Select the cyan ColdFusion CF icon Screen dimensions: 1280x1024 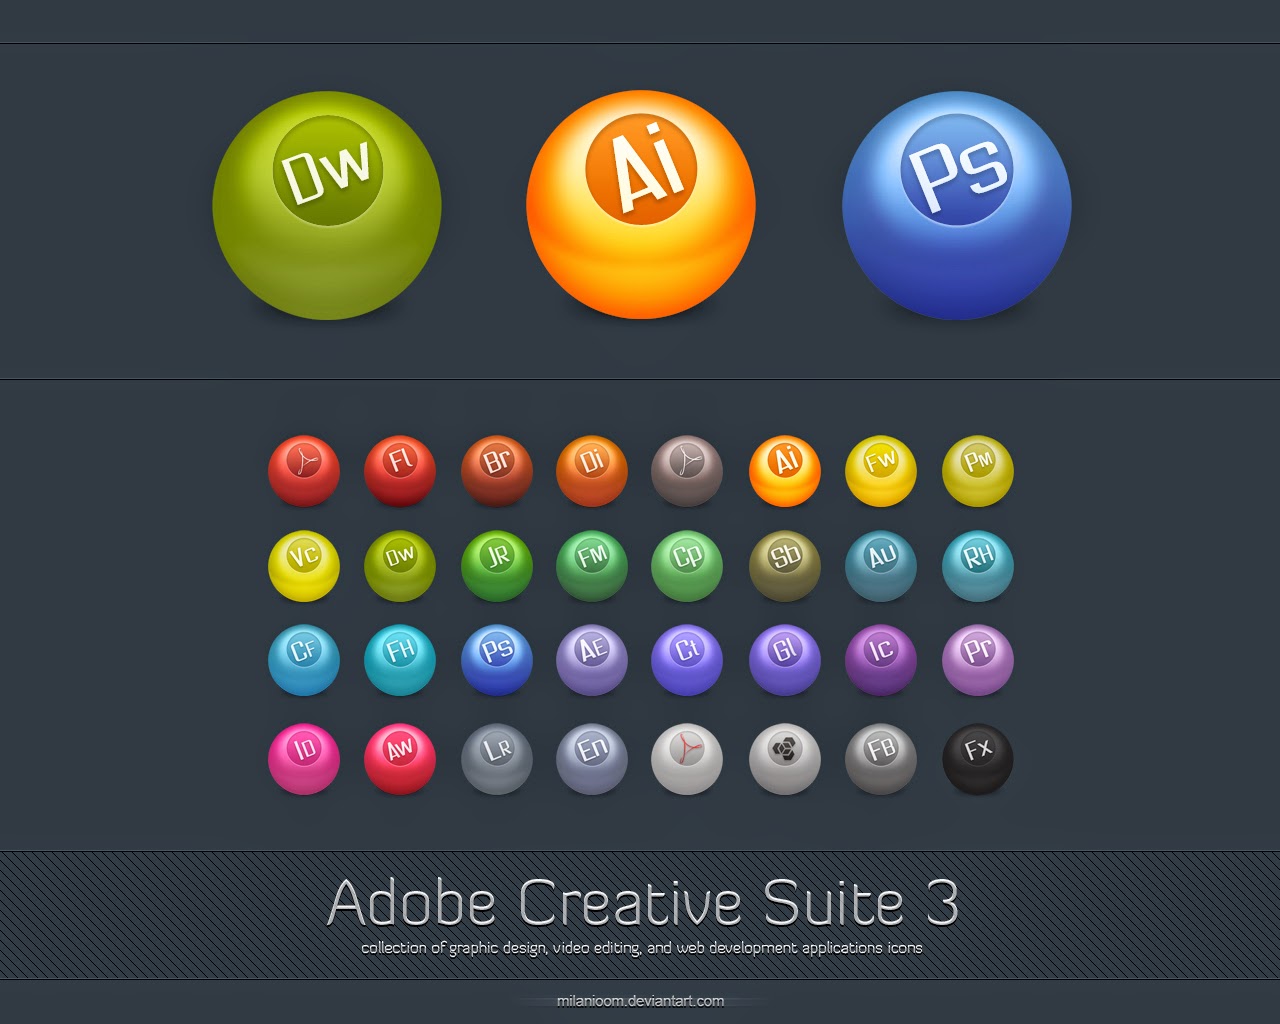[x=304, y=660]
